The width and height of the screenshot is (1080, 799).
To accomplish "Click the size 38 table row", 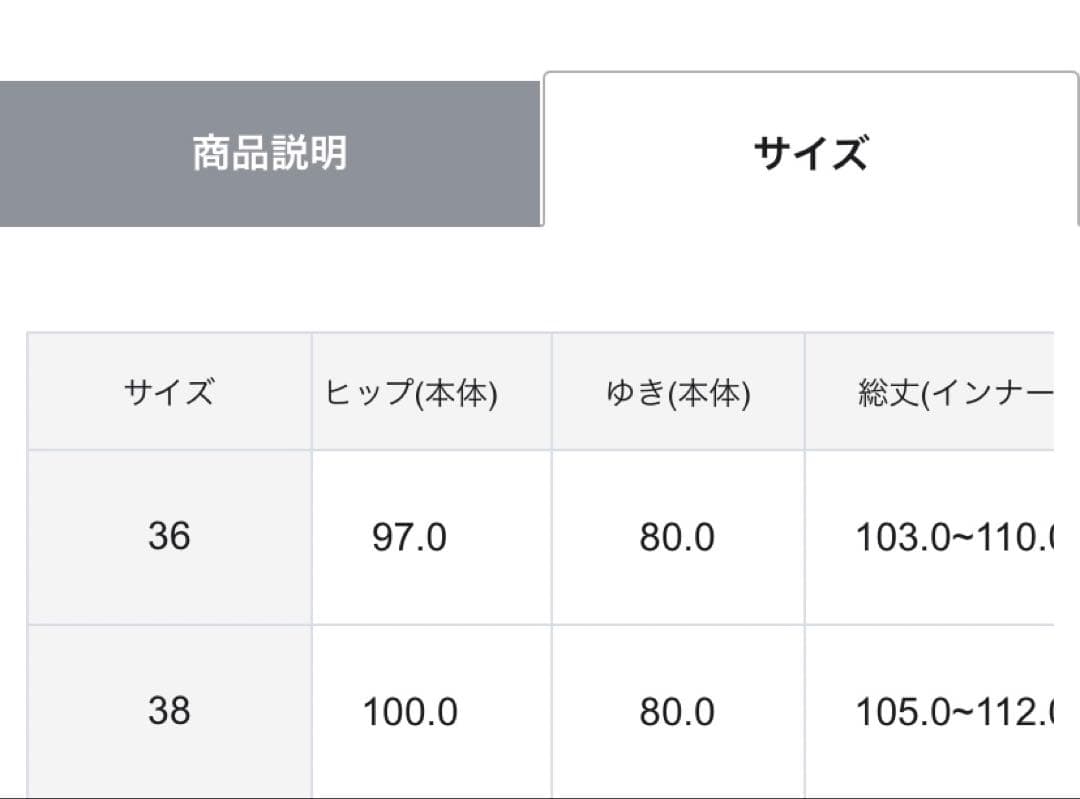I will point(540,711).
